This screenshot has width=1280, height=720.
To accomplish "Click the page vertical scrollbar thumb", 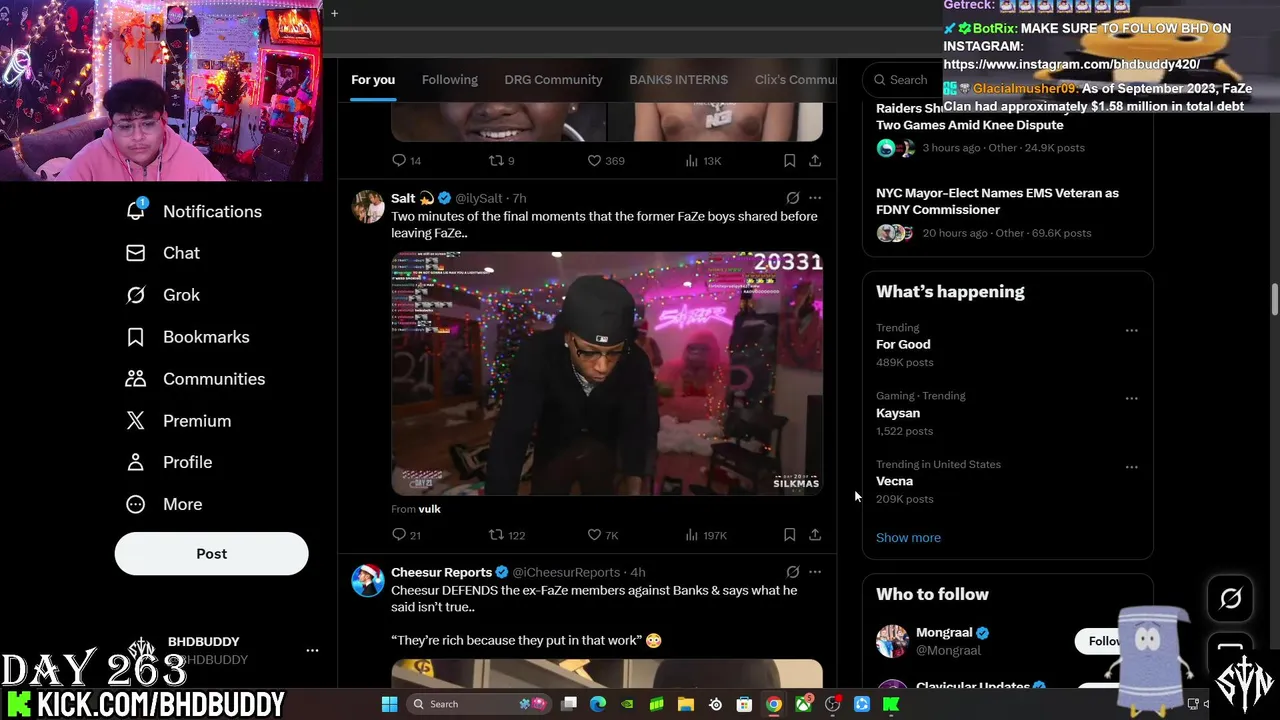I will (x=1275, y=300).
